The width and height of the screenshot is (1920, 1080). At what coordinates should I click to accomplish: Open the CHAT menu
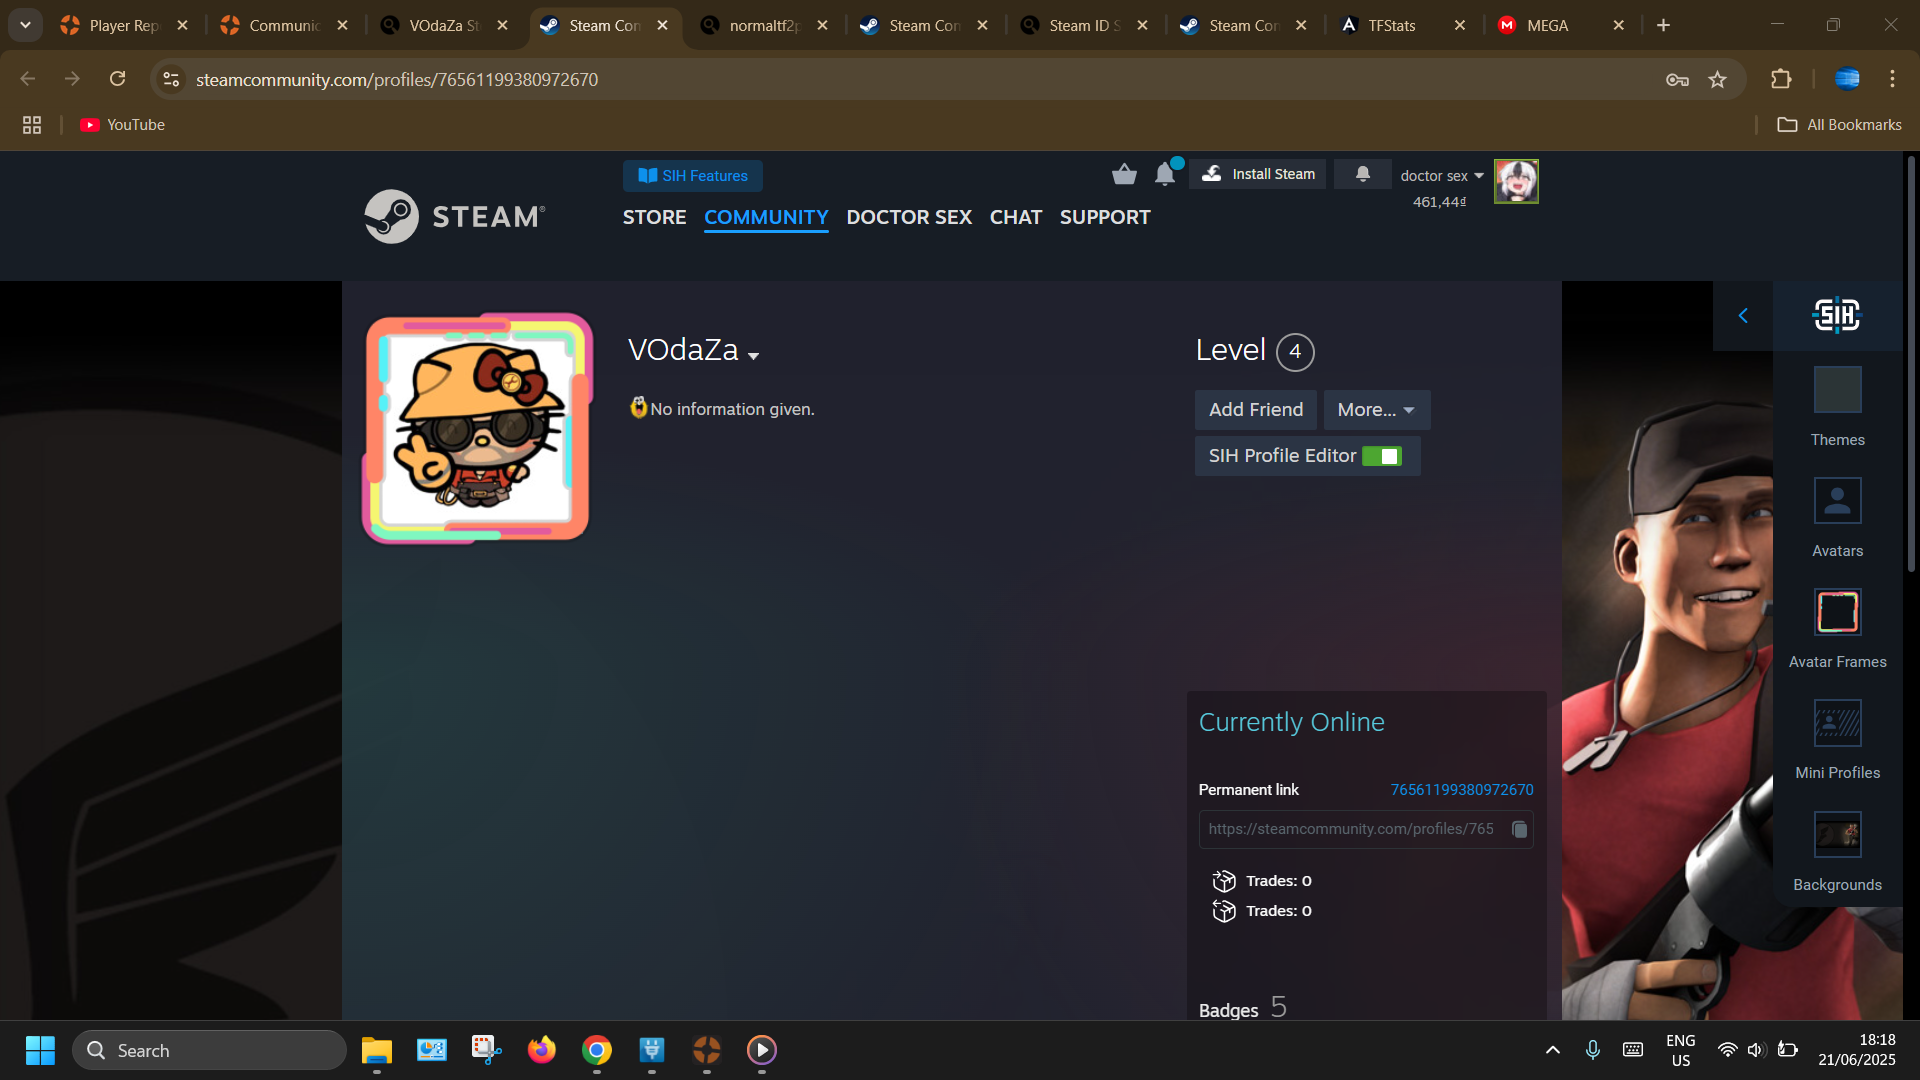tap(1016, 217)
